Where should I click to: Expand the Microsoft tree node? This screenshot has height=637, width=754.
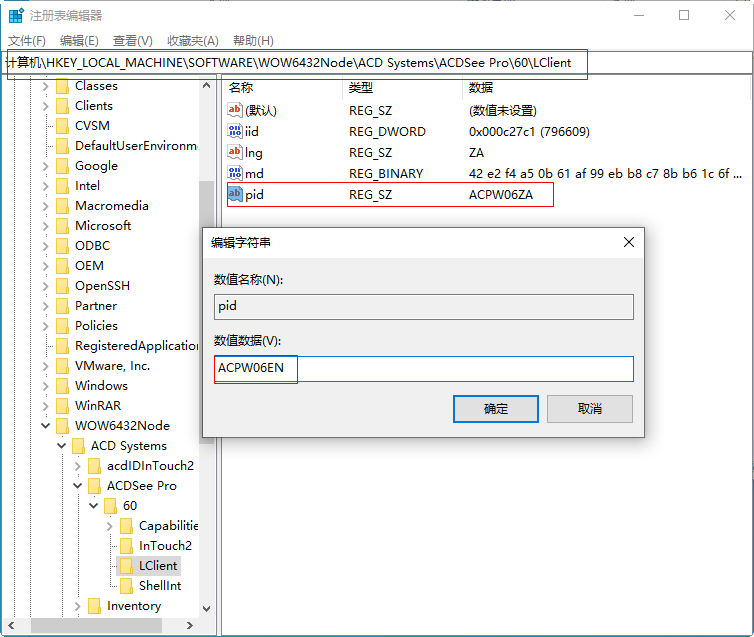pyautogui.click(x=46, y=226)
